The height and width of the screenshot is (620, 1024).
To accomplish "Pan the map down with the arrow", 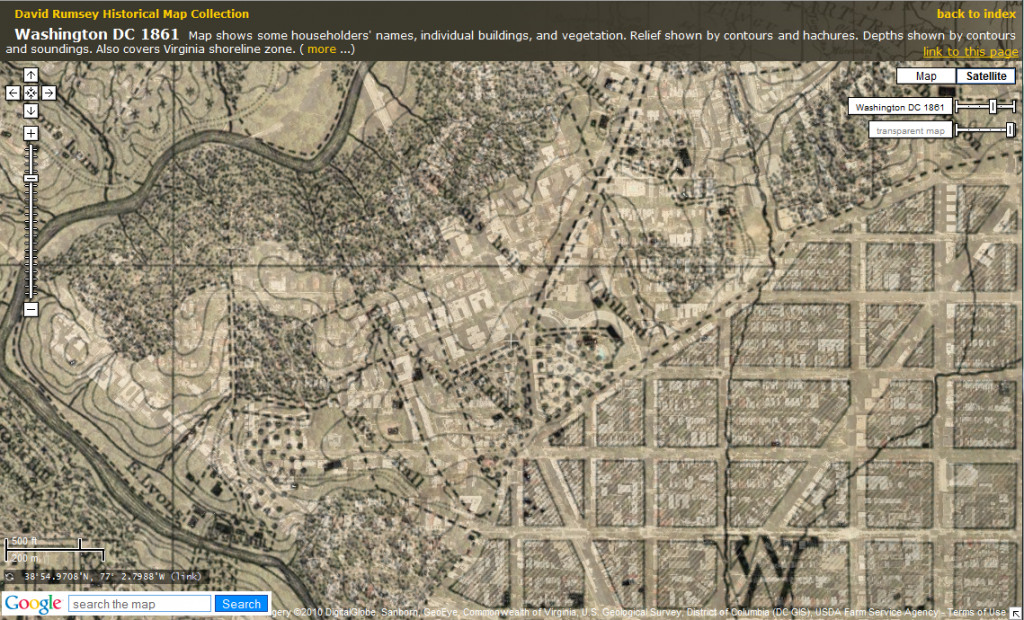I will coord(31,110).
